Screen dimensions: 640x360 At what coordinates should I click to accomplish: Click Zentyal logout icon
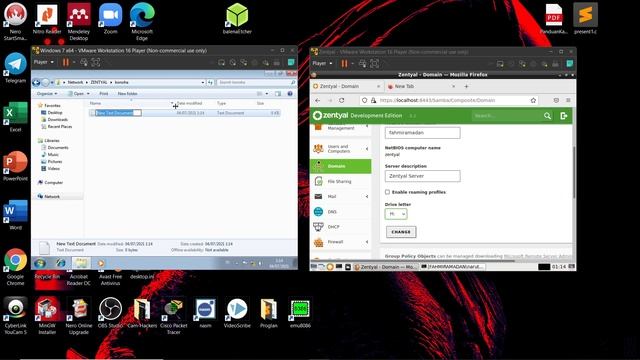pos(564,116)
